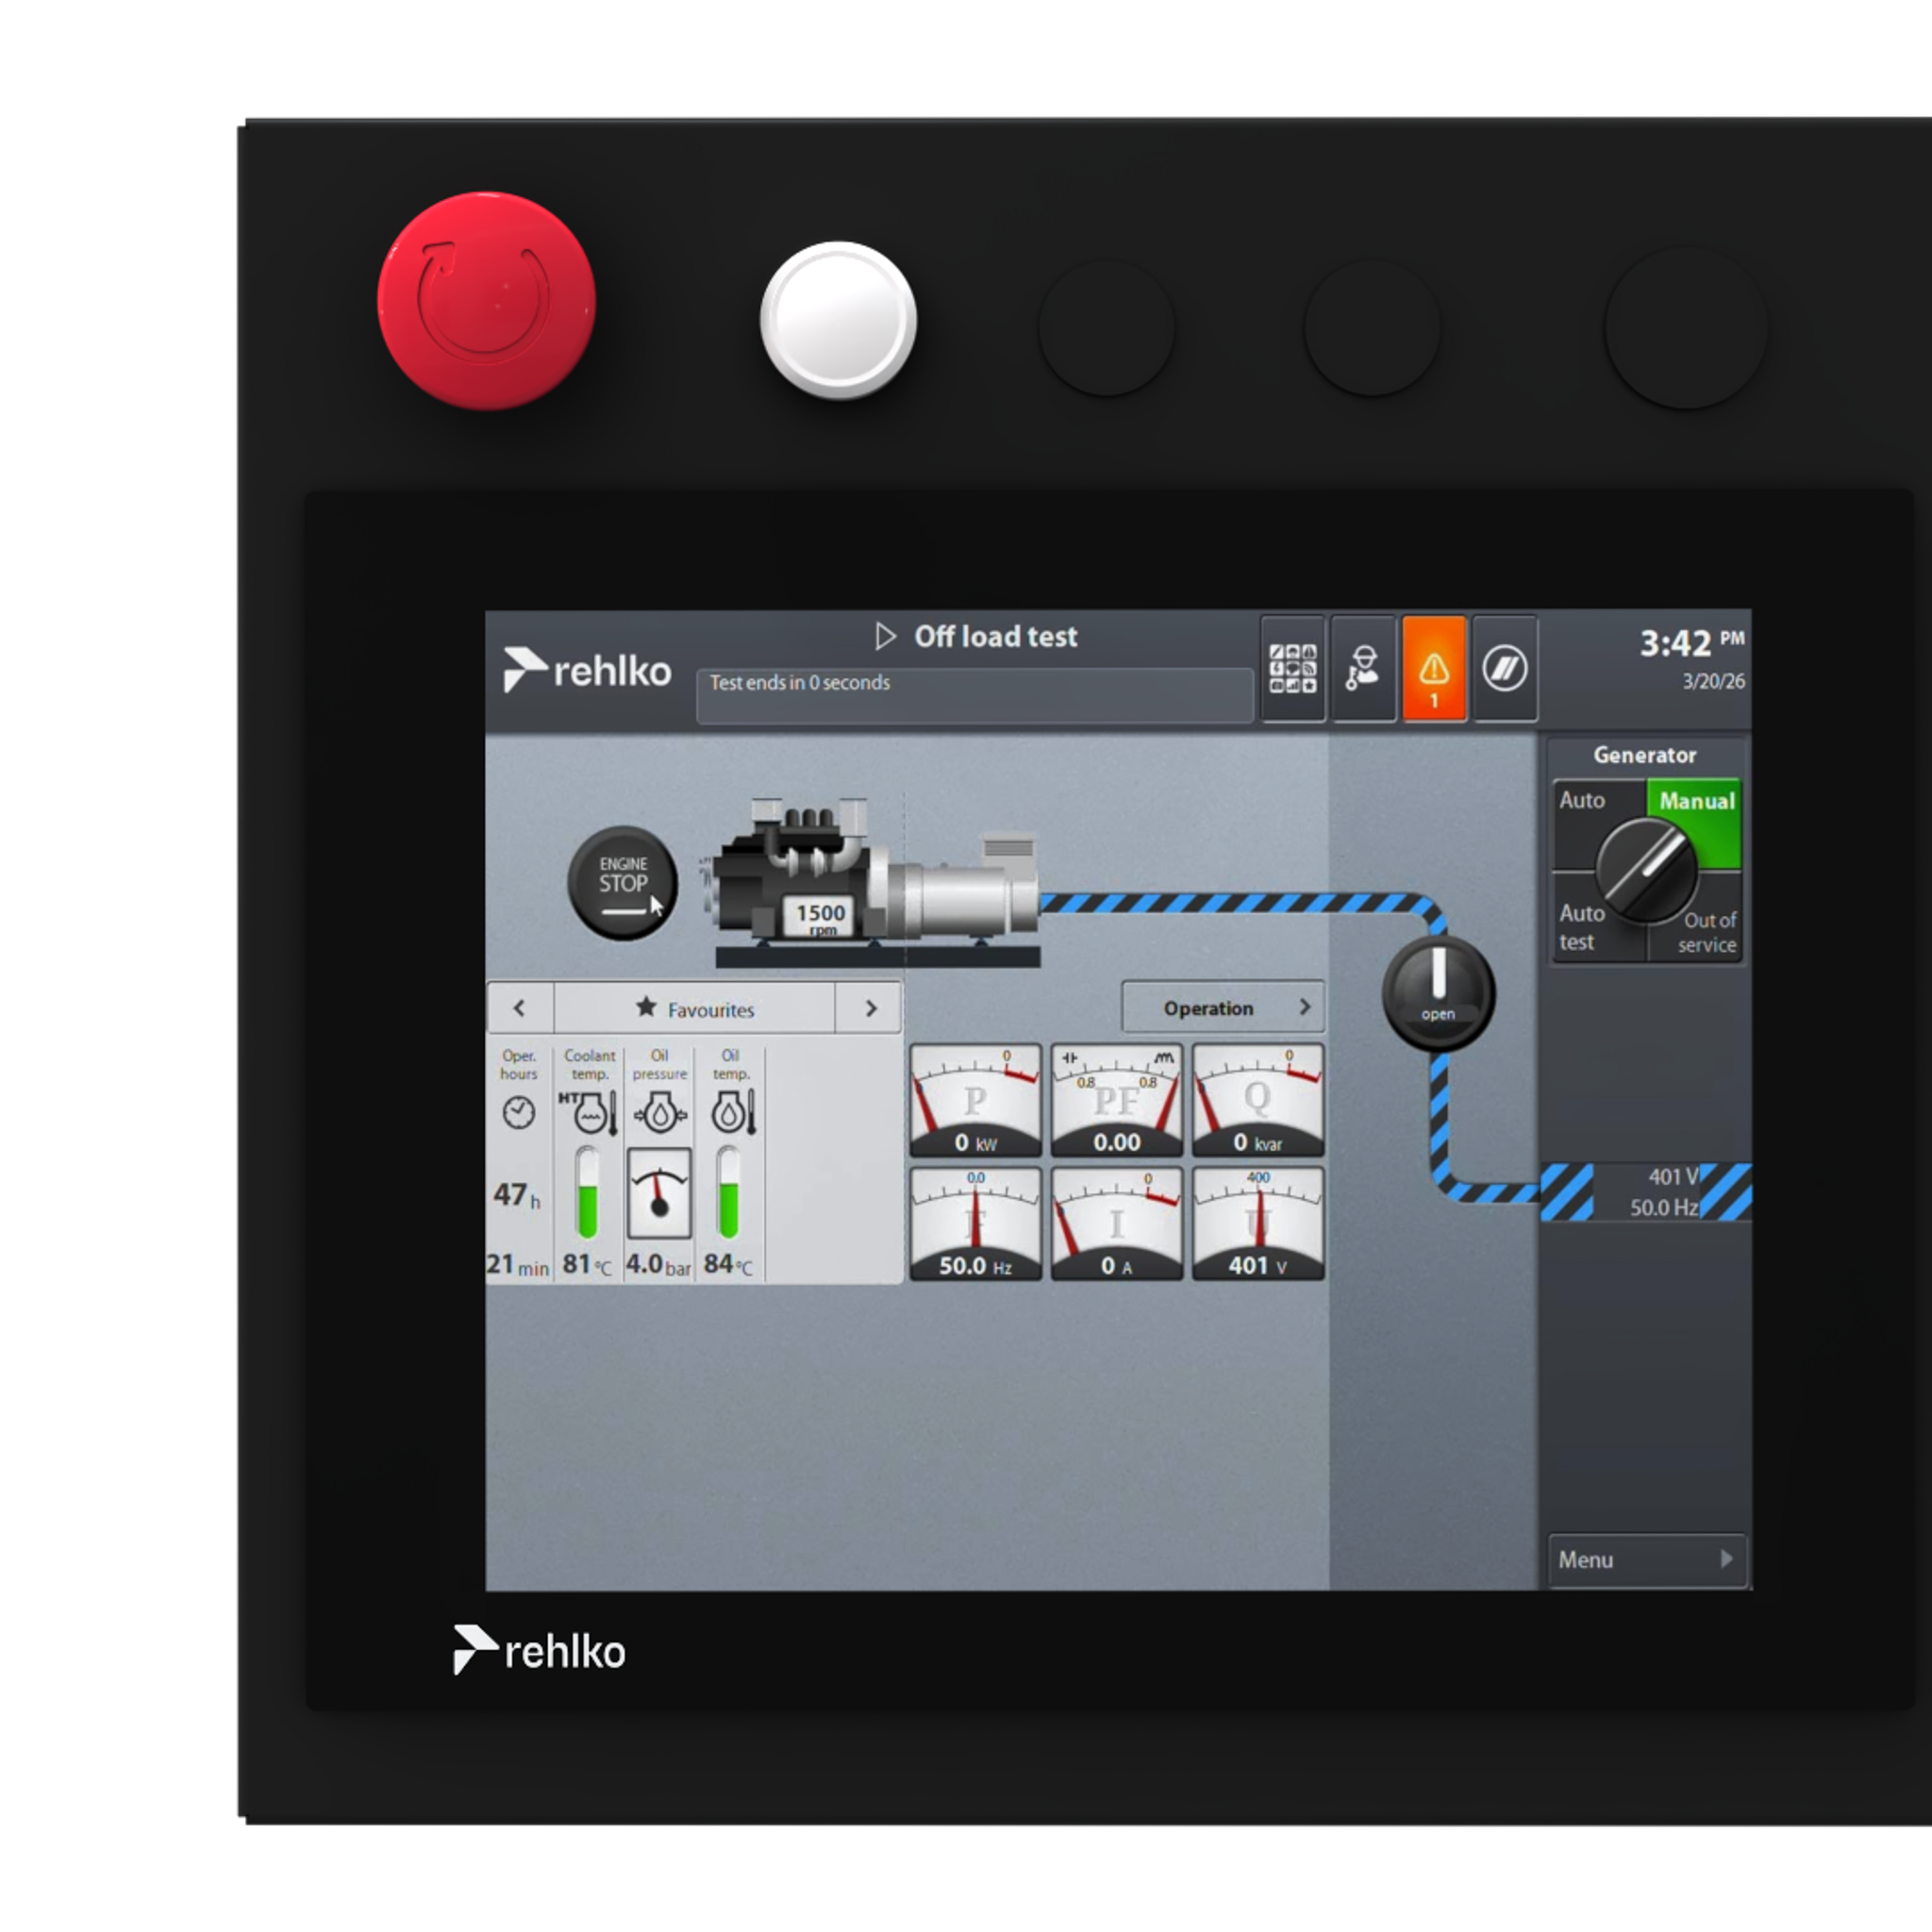Image resolution: width=1932 pixels, height=1932 pixels.
Task: Open the orange alarm warning icon
Action: click(x=1433, y=668)
